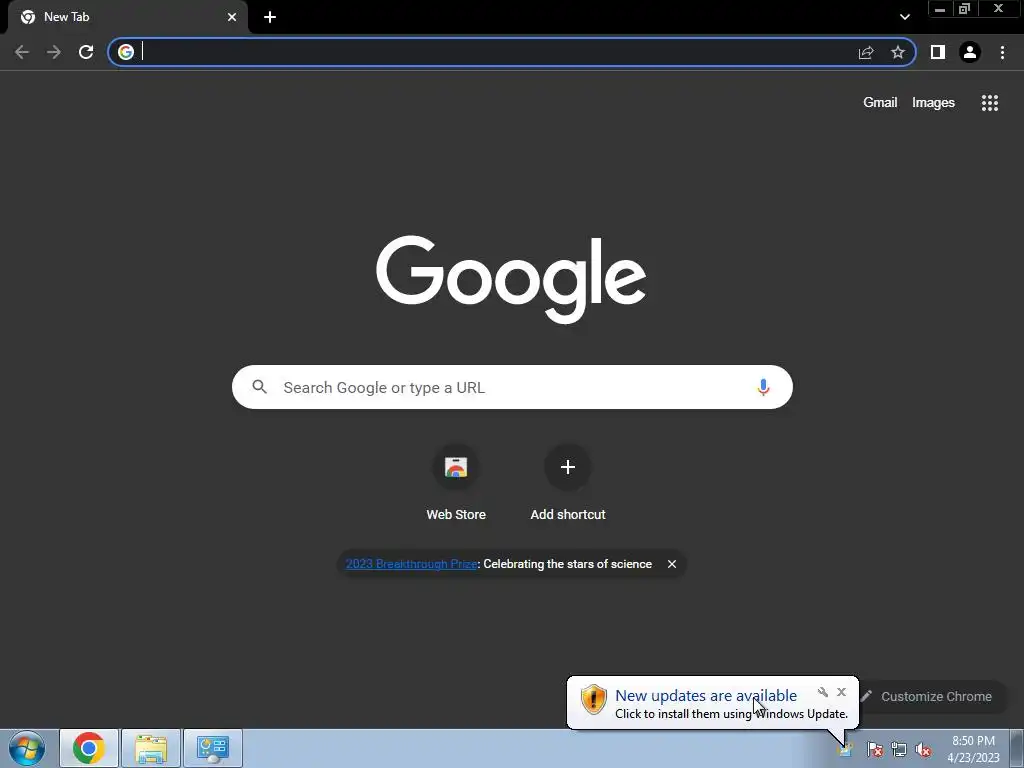The image size is (1024, 768).
Task: Go forward using the forward arrow
Action: [x=54, y=52]
